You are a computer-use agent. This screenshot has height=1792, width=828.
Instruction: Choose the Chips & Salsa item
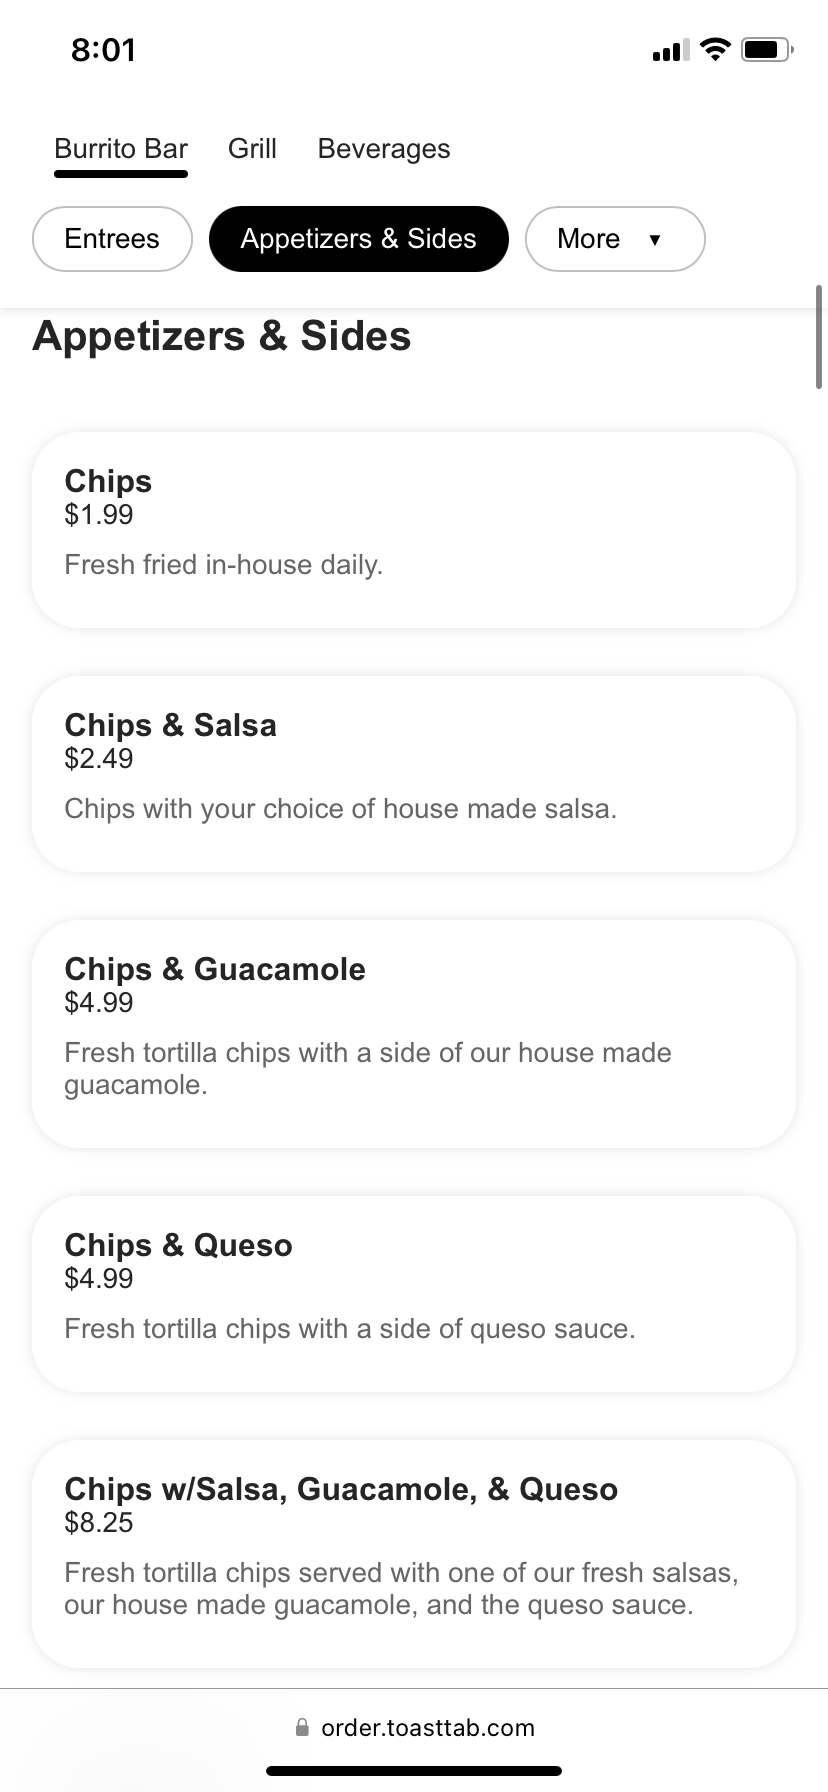click(414, 774)
